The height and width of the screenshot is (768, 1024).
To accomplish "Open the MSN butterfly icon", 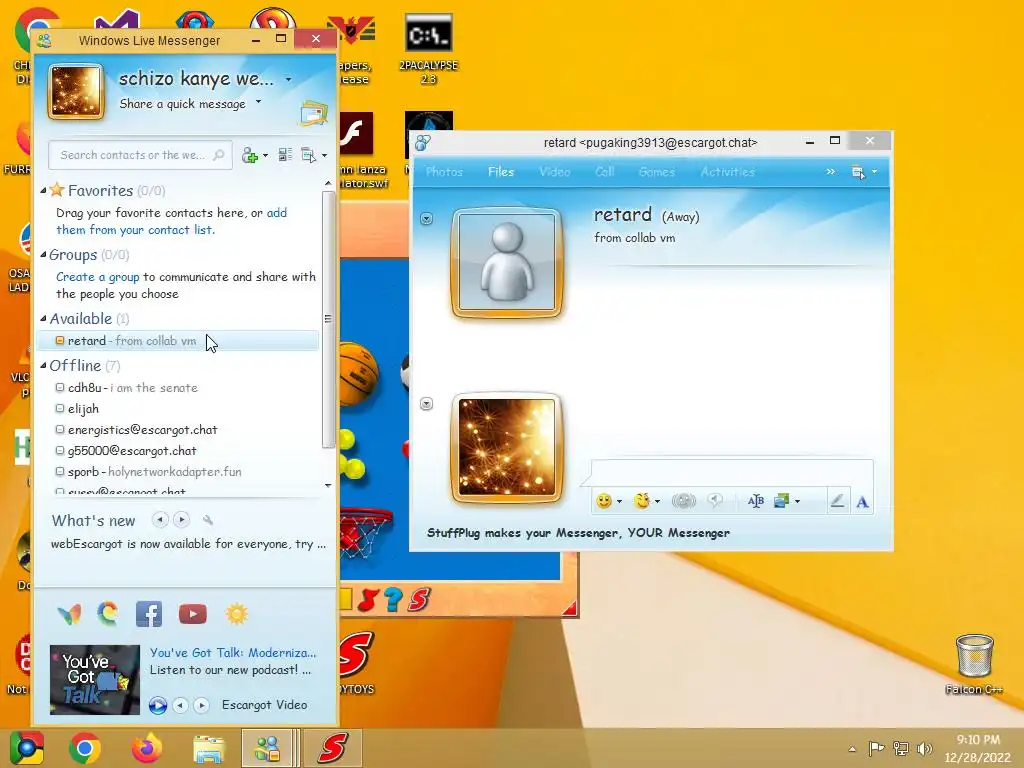I will [69, 615].
